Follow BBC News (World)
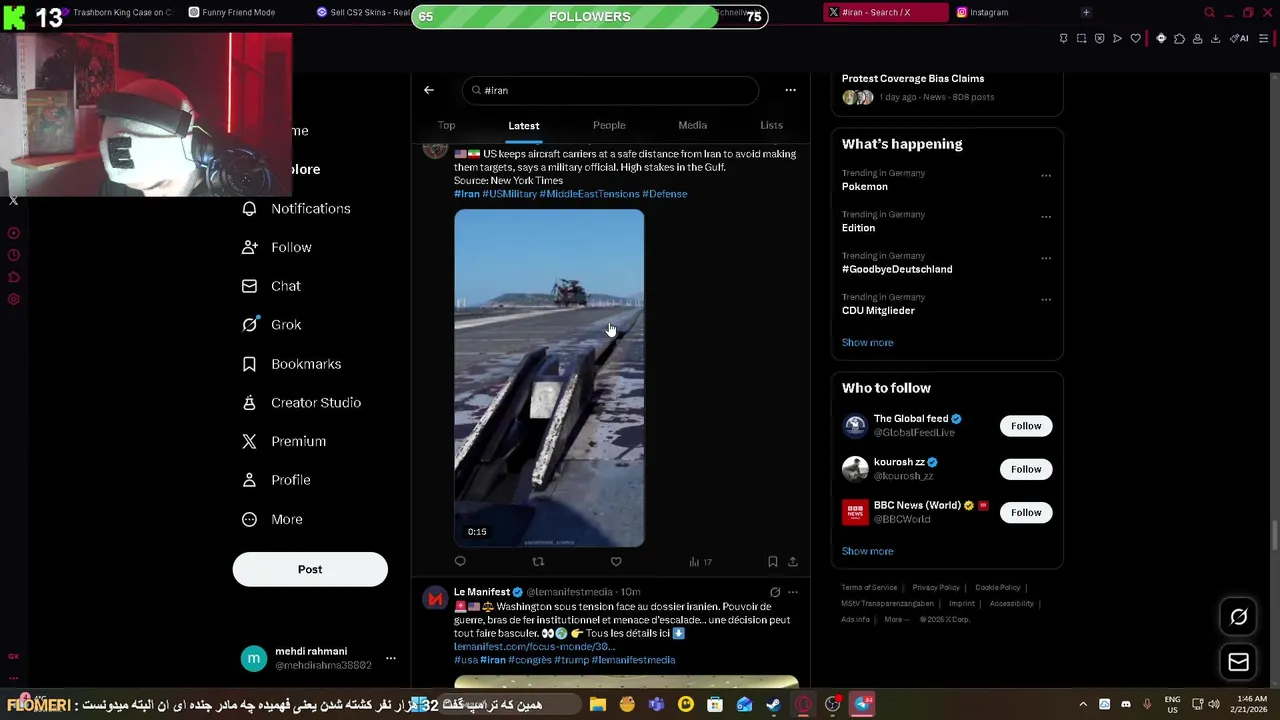 coord(1025,512)
